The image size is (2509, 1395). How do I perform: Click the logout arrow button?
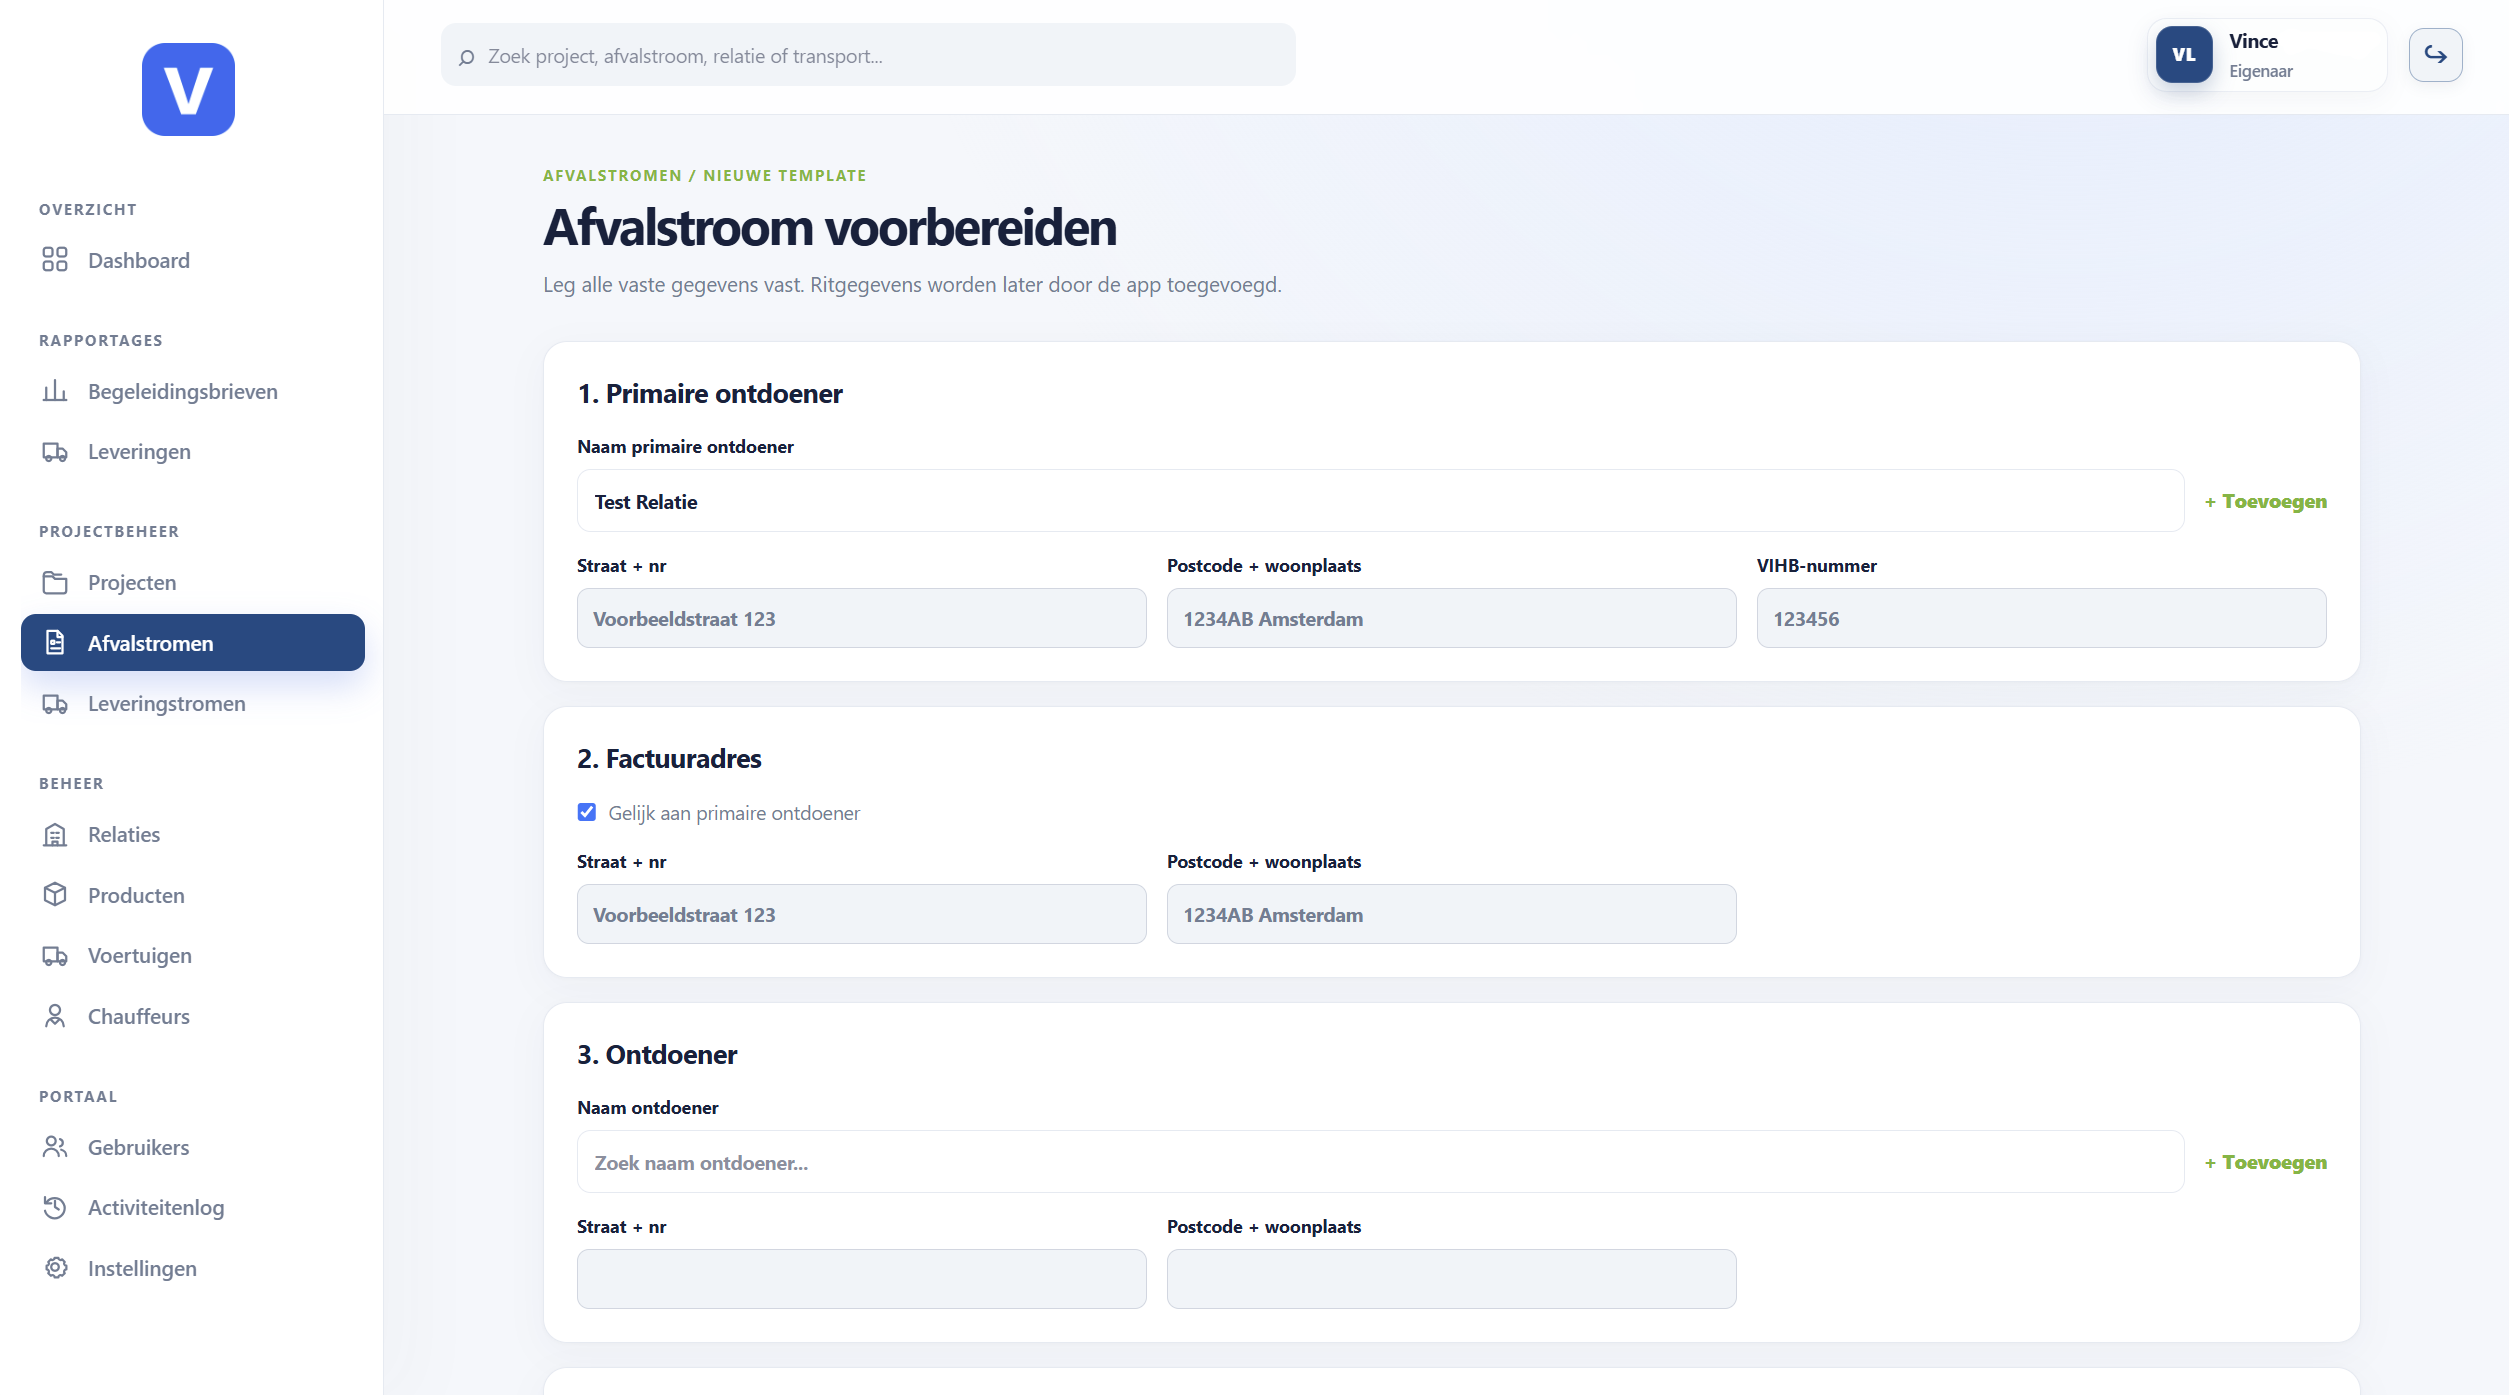[2435, 55]
